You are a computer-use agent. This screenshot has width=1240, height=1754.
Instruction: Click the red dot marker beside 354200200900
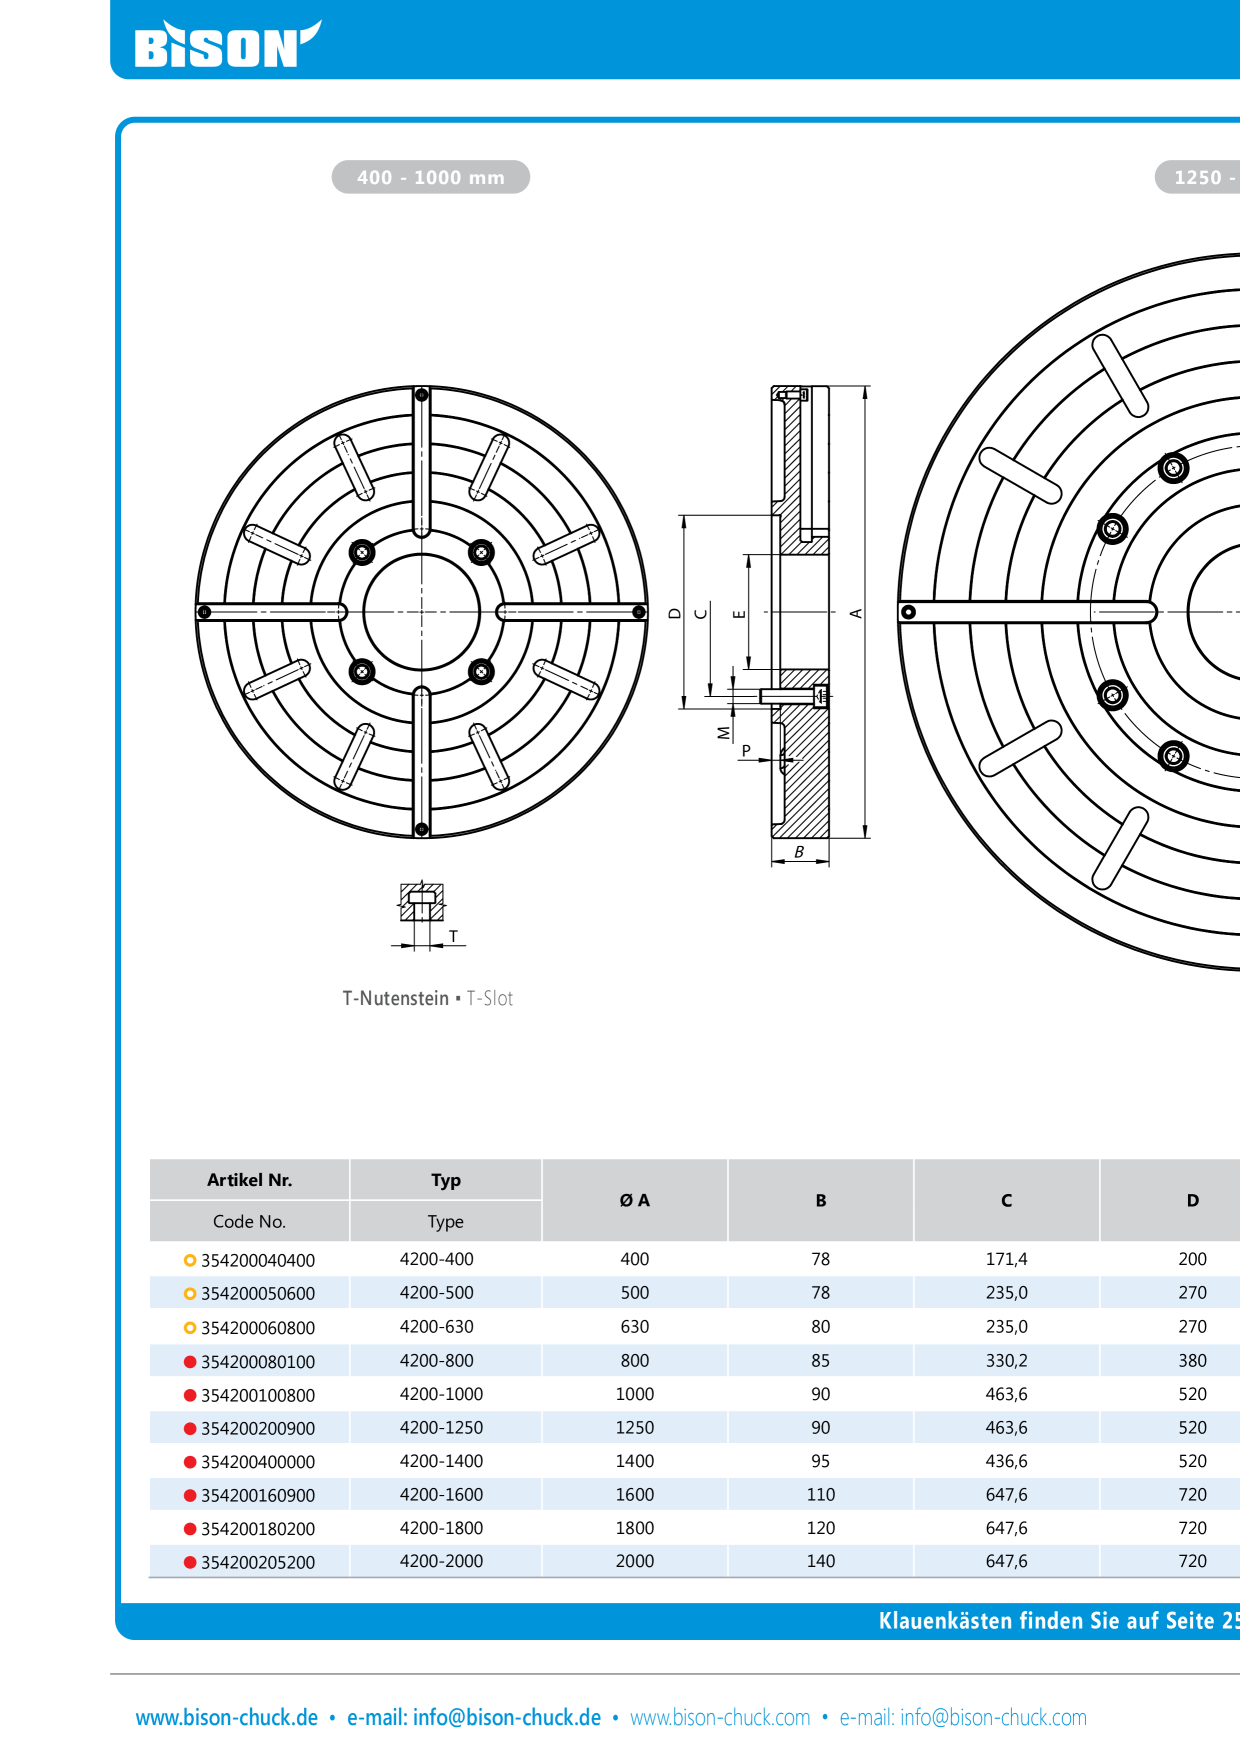coord(190,1429)
